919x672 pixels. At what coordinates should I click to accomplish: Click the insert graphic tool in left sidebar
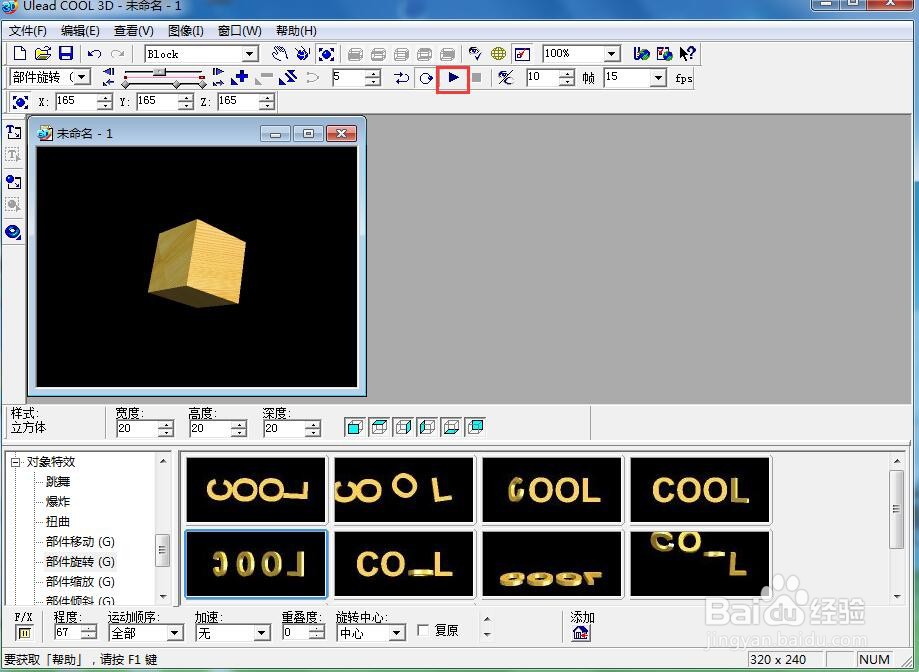pyautogui.click(x=13, y=182)
